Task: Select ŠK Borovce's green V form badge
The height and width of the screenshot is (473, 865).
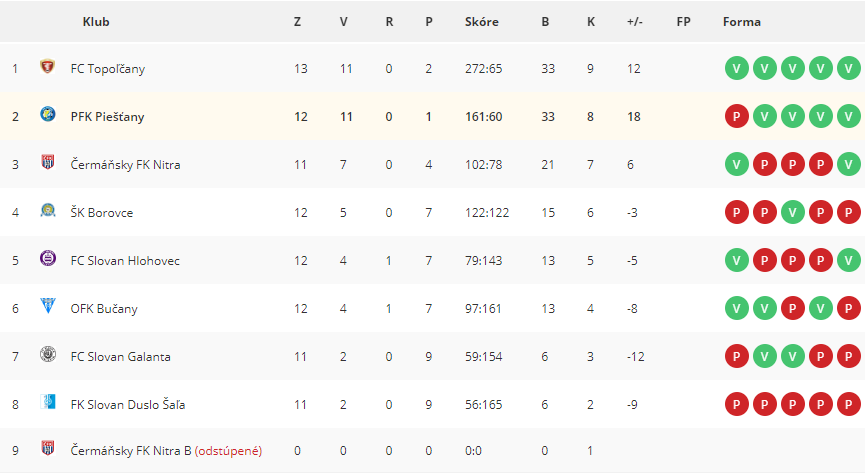Action: click(793, 212)
